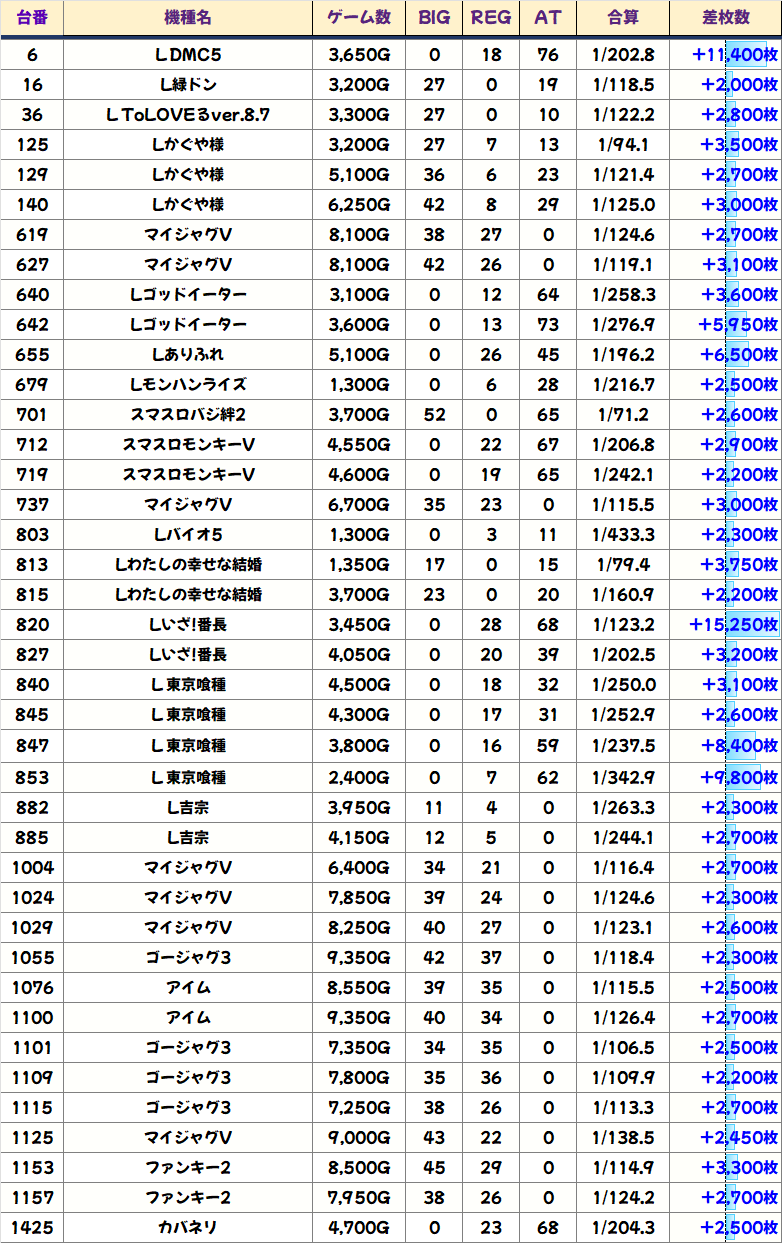Screen dimensions: 782x1243
Task: Select the 8,250G game count cell
Action: click(x=359, y=927)
